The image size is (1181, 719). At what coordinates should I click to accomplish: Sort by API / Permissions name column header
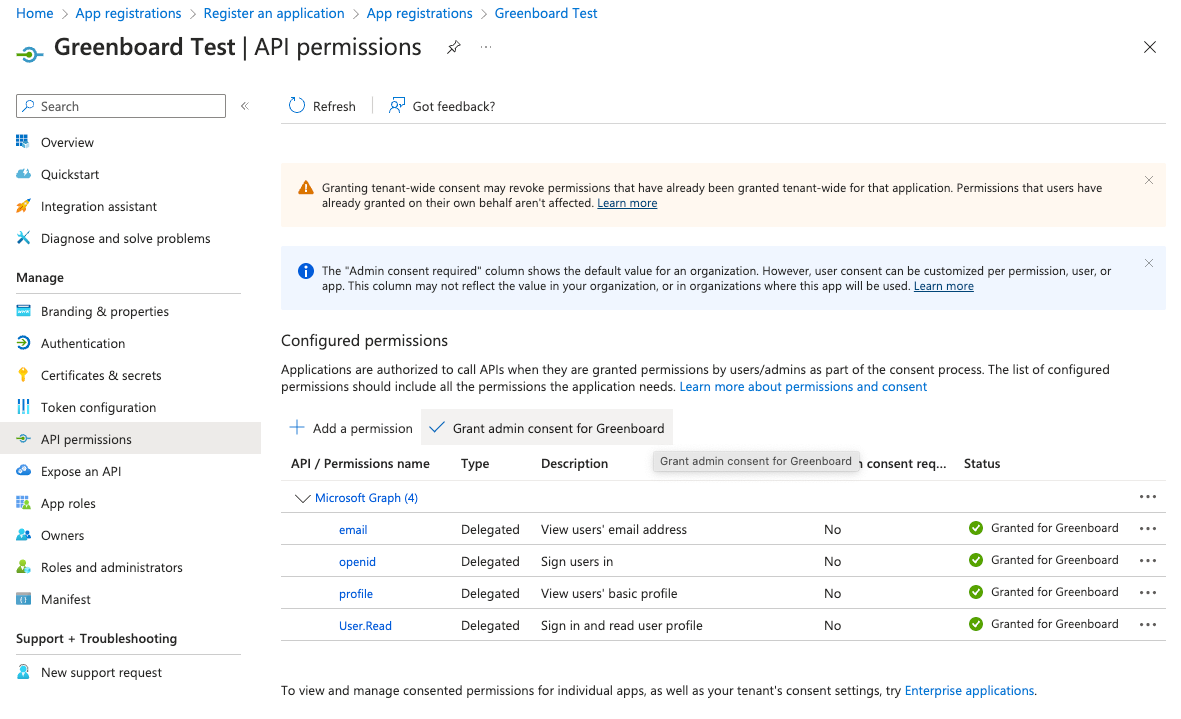360,464
